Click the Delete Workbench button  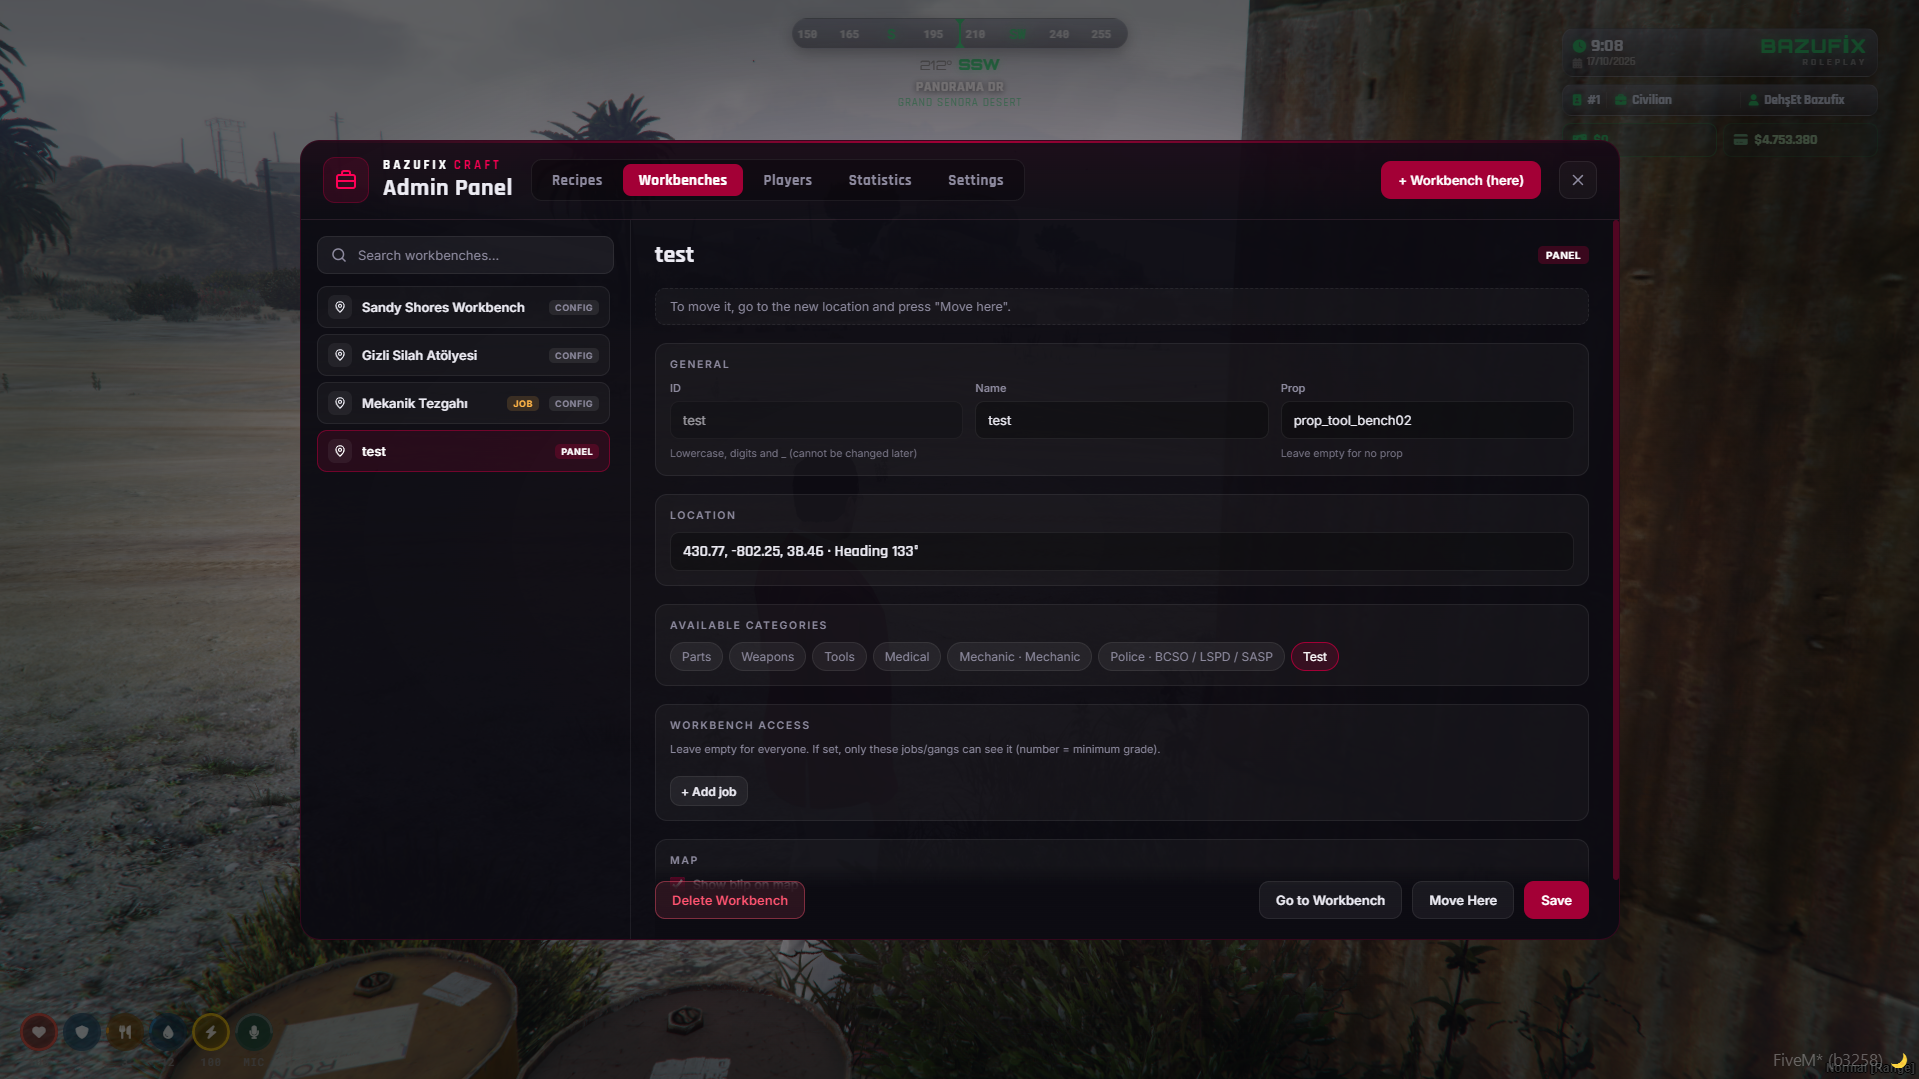coord(730,900)
